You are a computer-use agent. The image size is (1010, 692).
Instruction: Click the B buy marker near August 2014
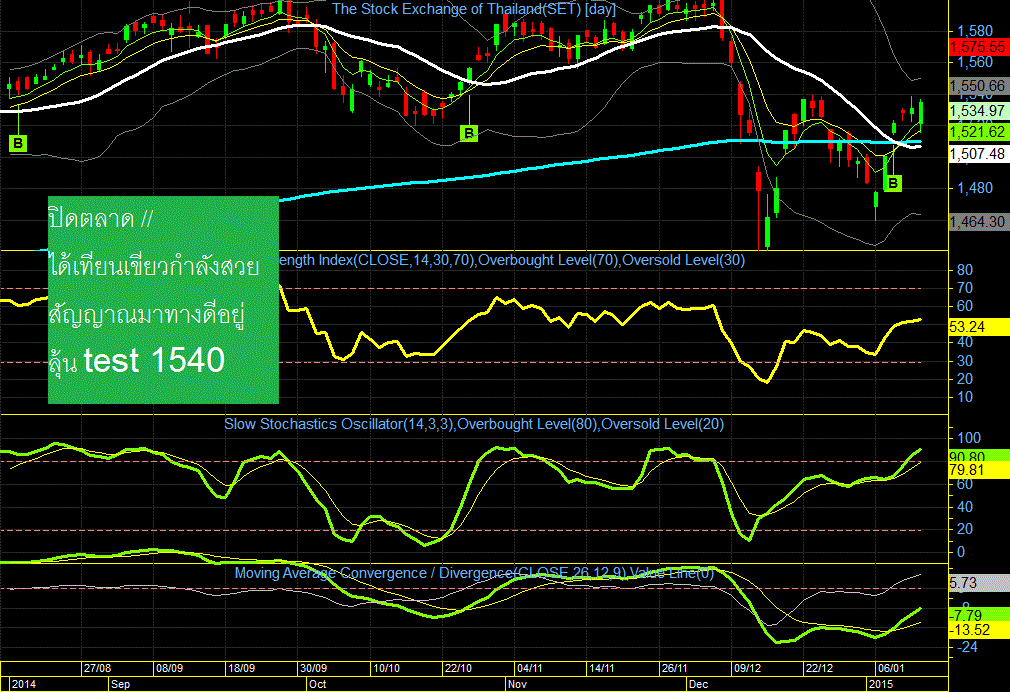(x=18, y=143)
